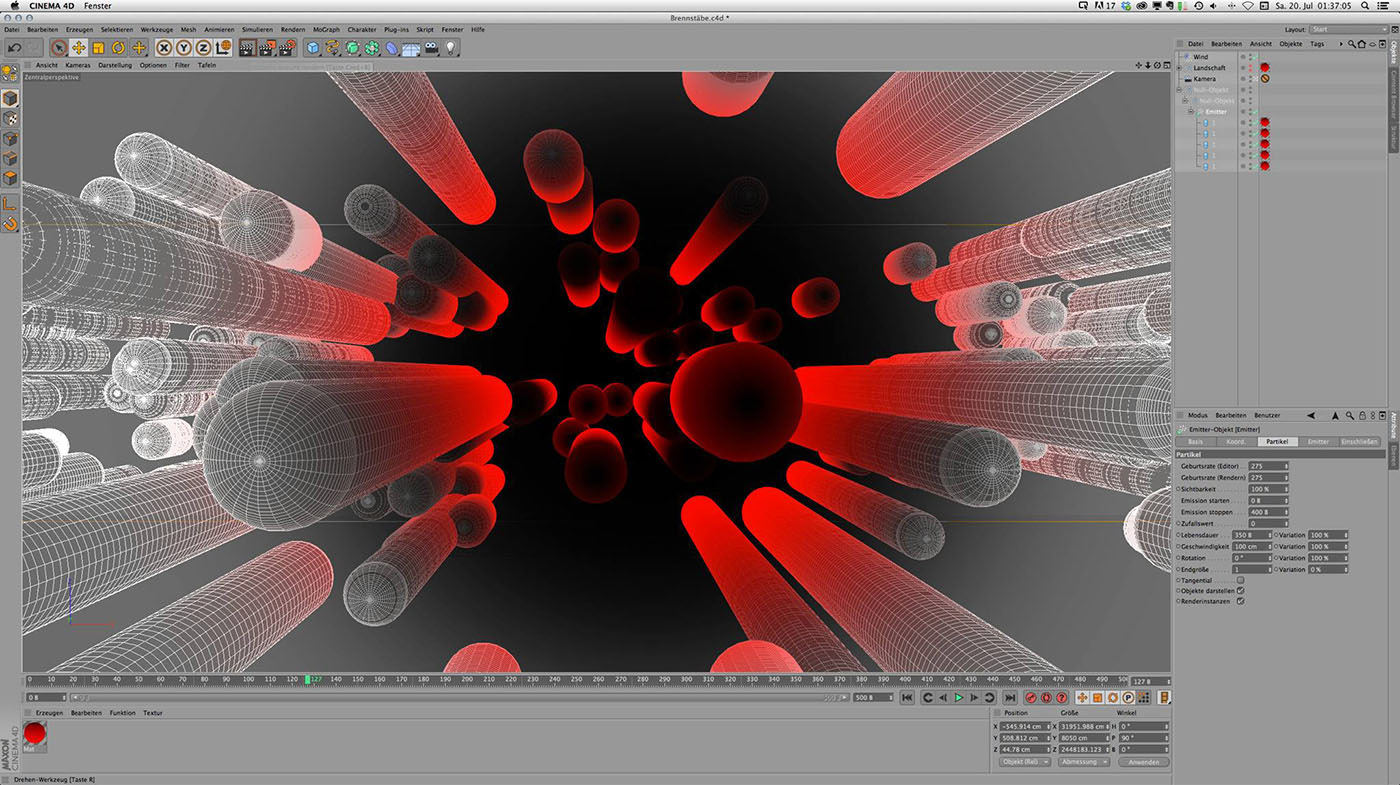Toggle the X axis lock
This screenshot has height=785, width=1400.
165,47
